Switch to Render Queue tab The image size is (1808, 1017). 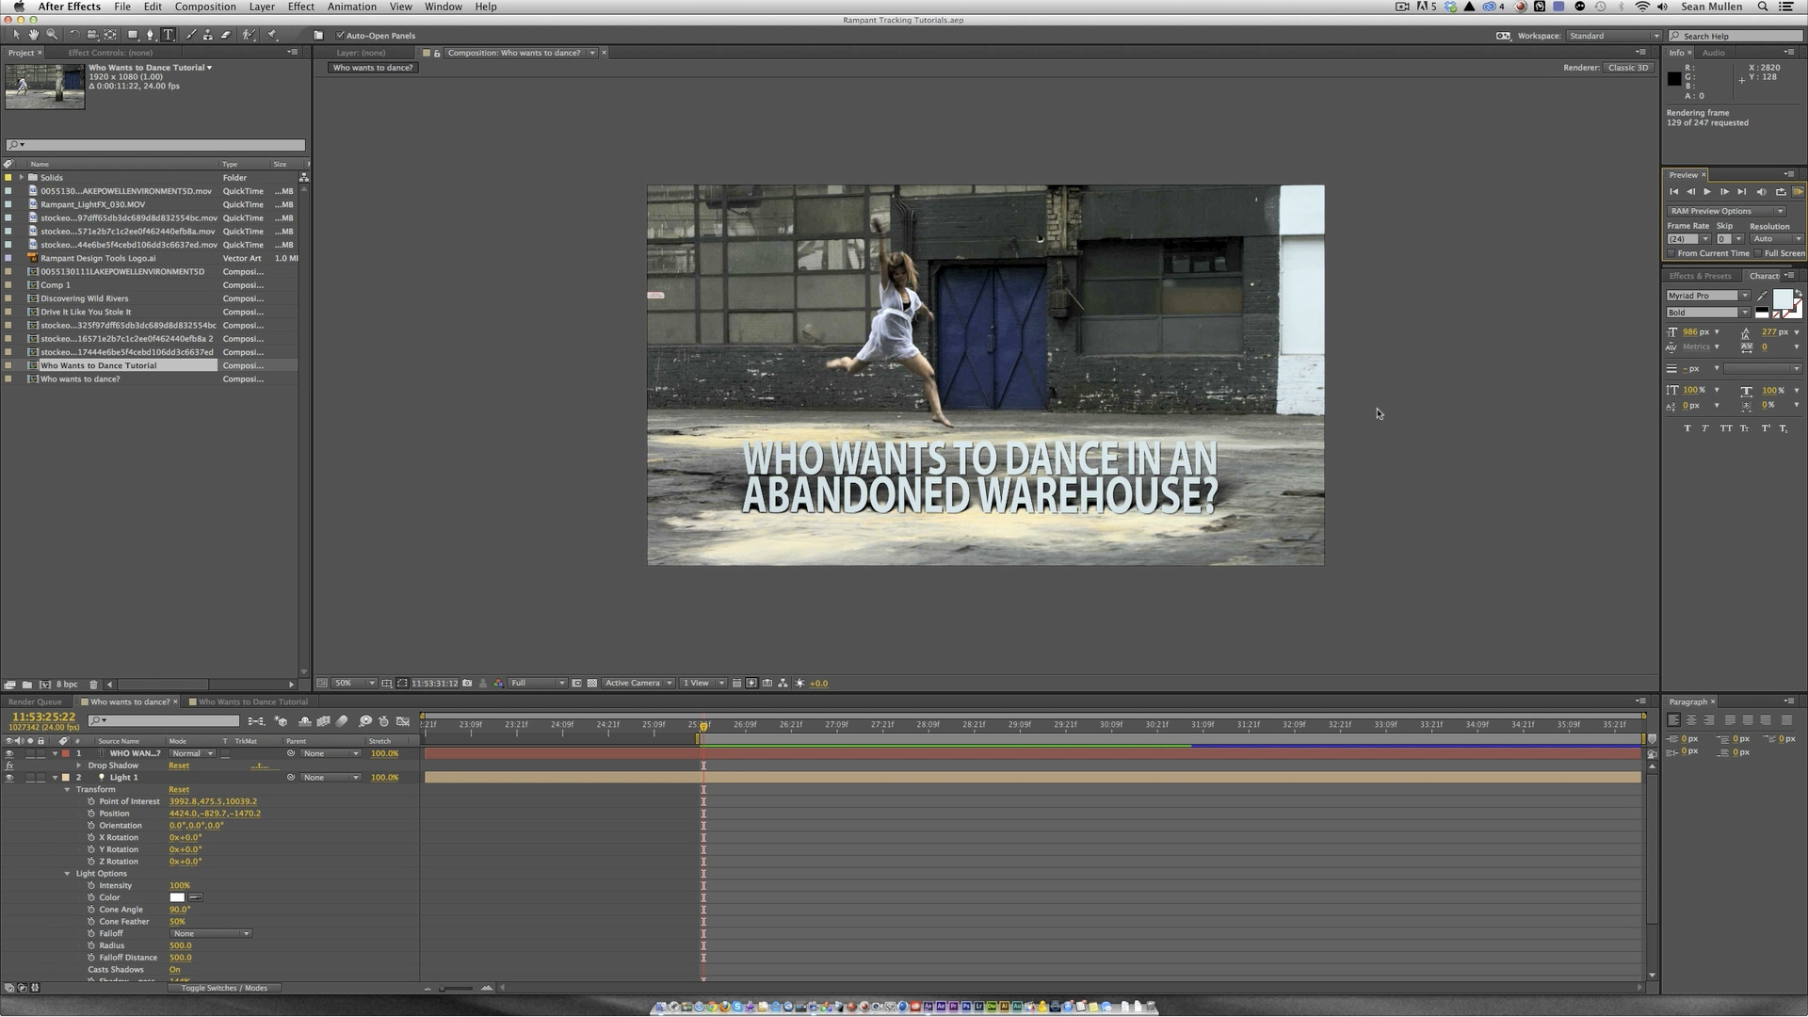pos(35,701)
